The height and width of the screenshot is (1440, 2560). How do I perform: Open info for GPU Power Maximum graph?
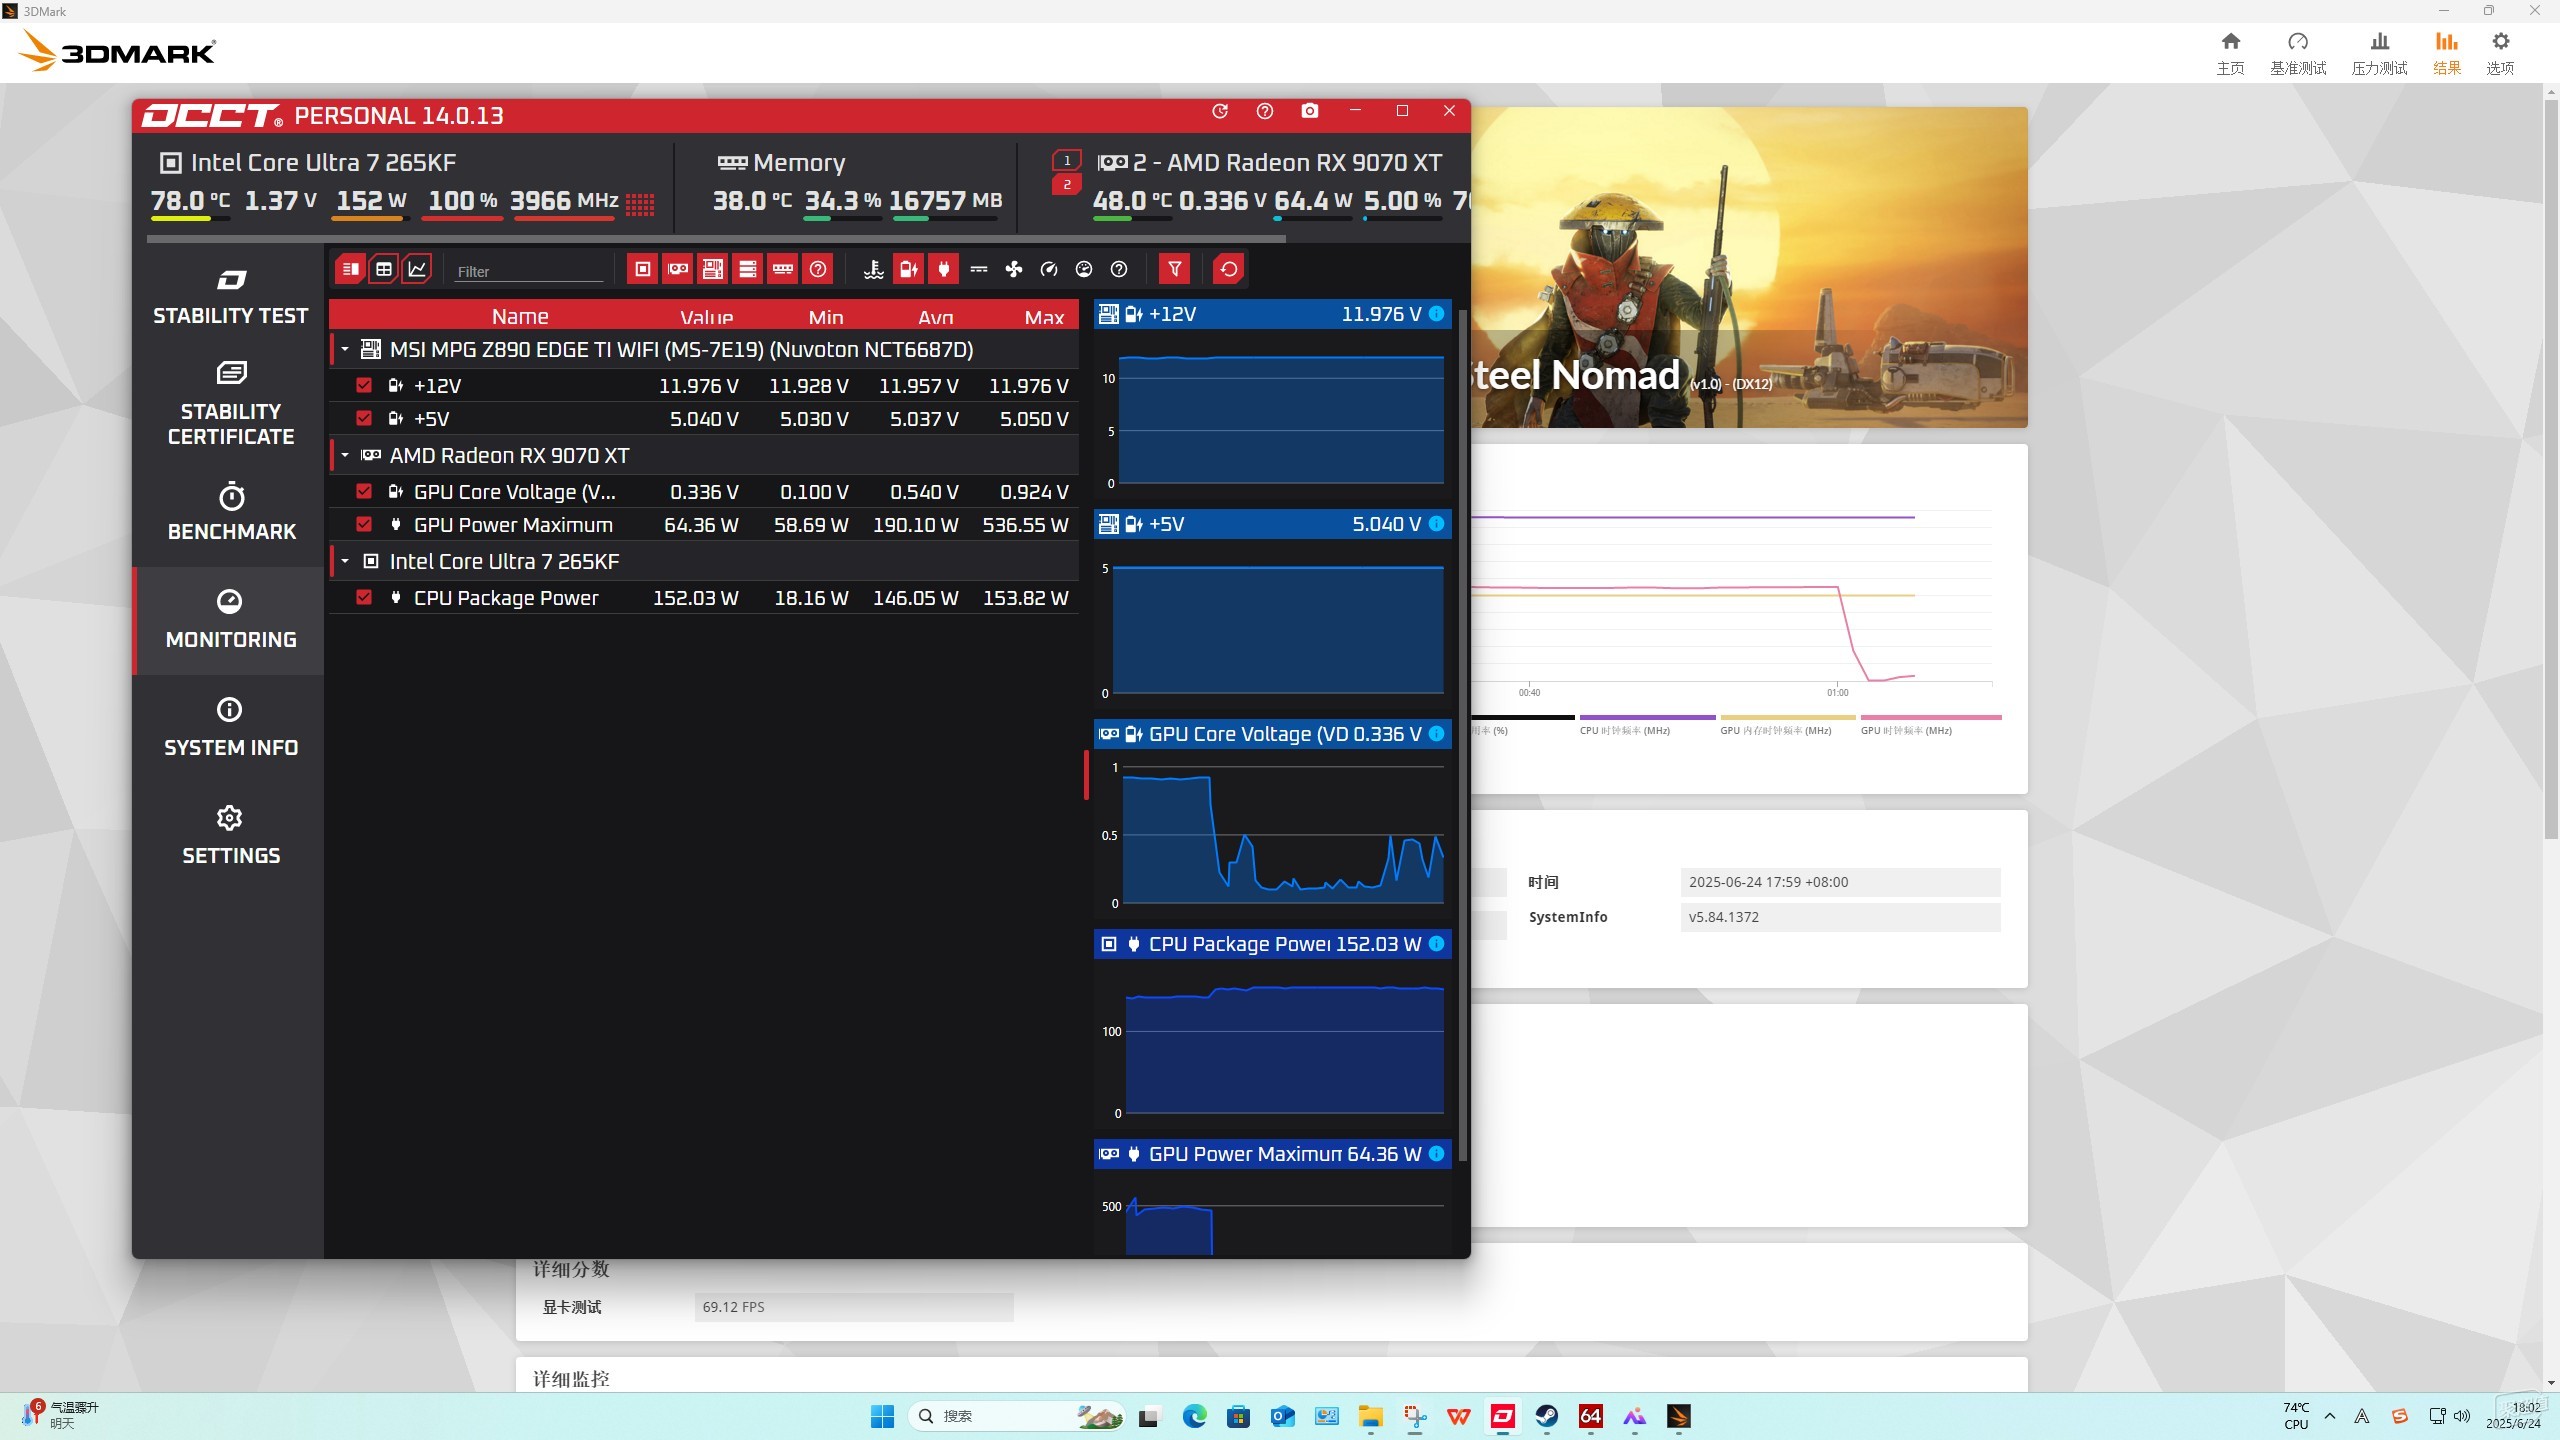(1437, 1154)
